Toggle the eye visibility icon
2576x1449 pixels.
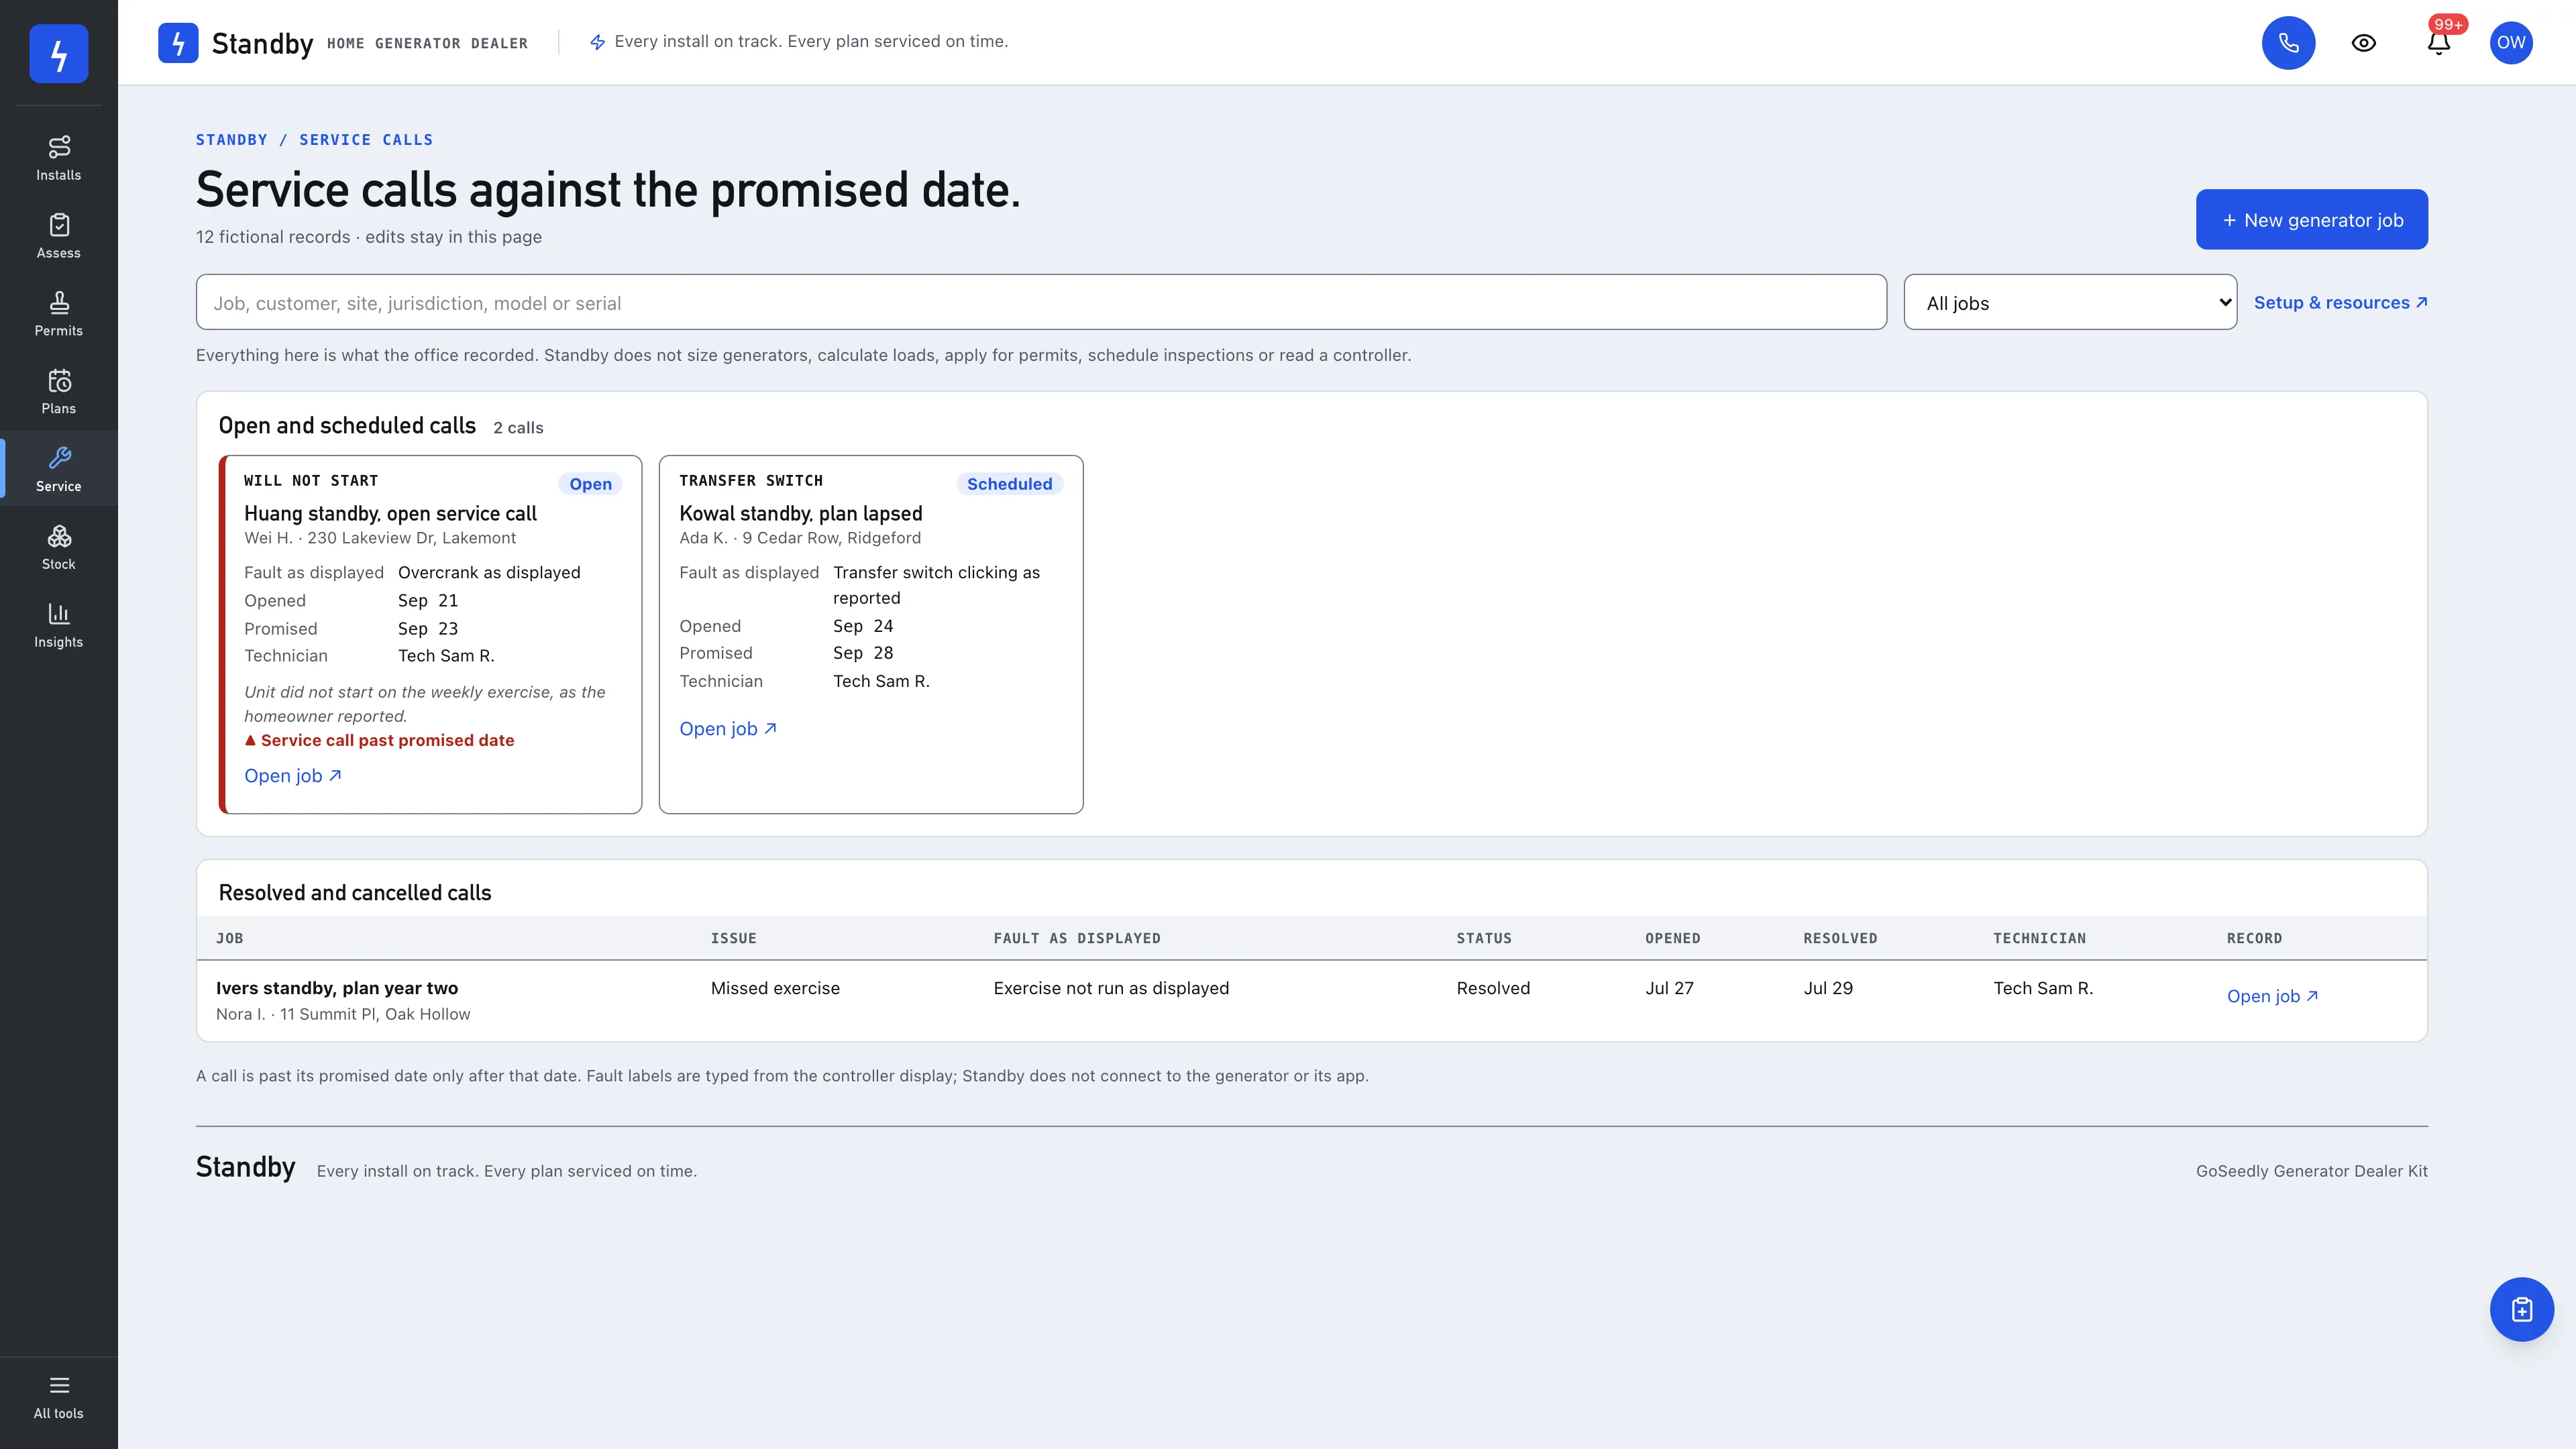coord(2363,43)
